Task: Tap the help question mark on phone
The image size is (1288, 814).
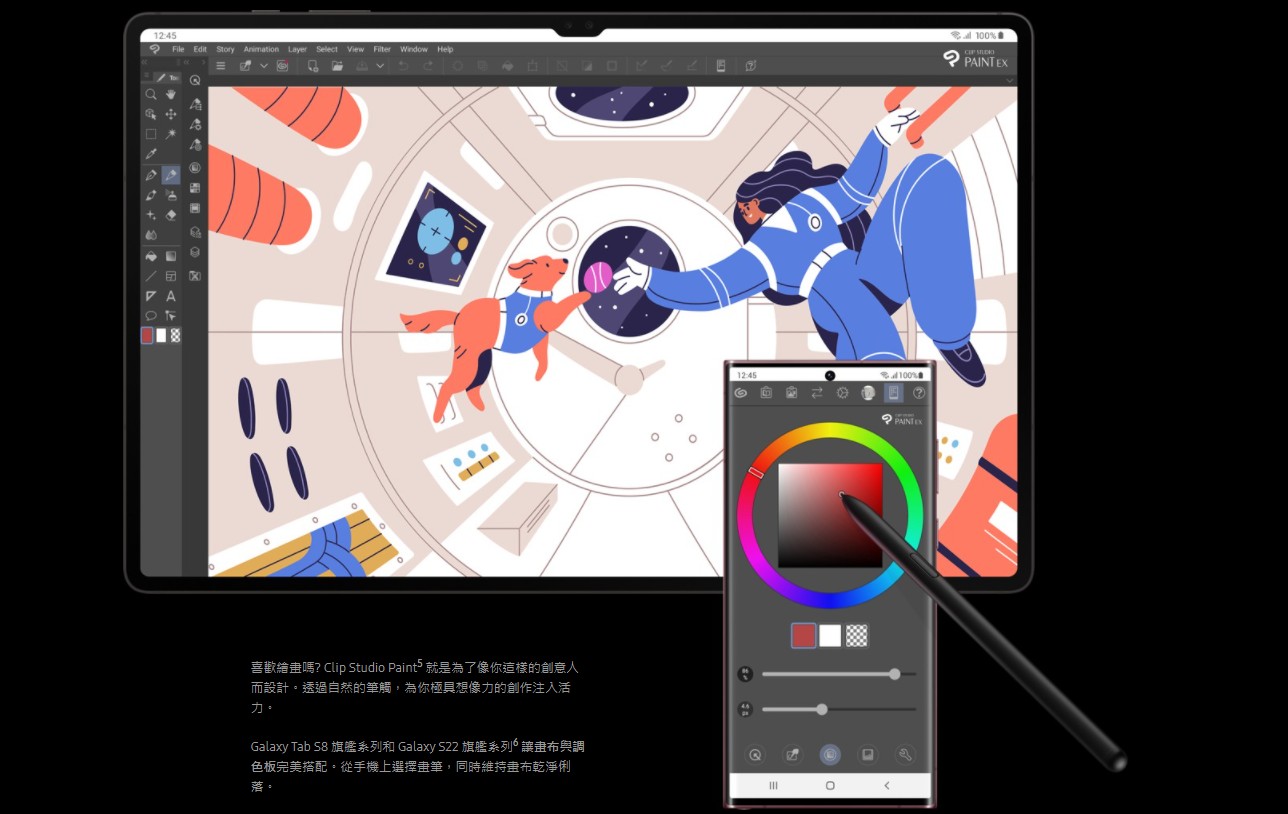Action: [x=919, y=393]
